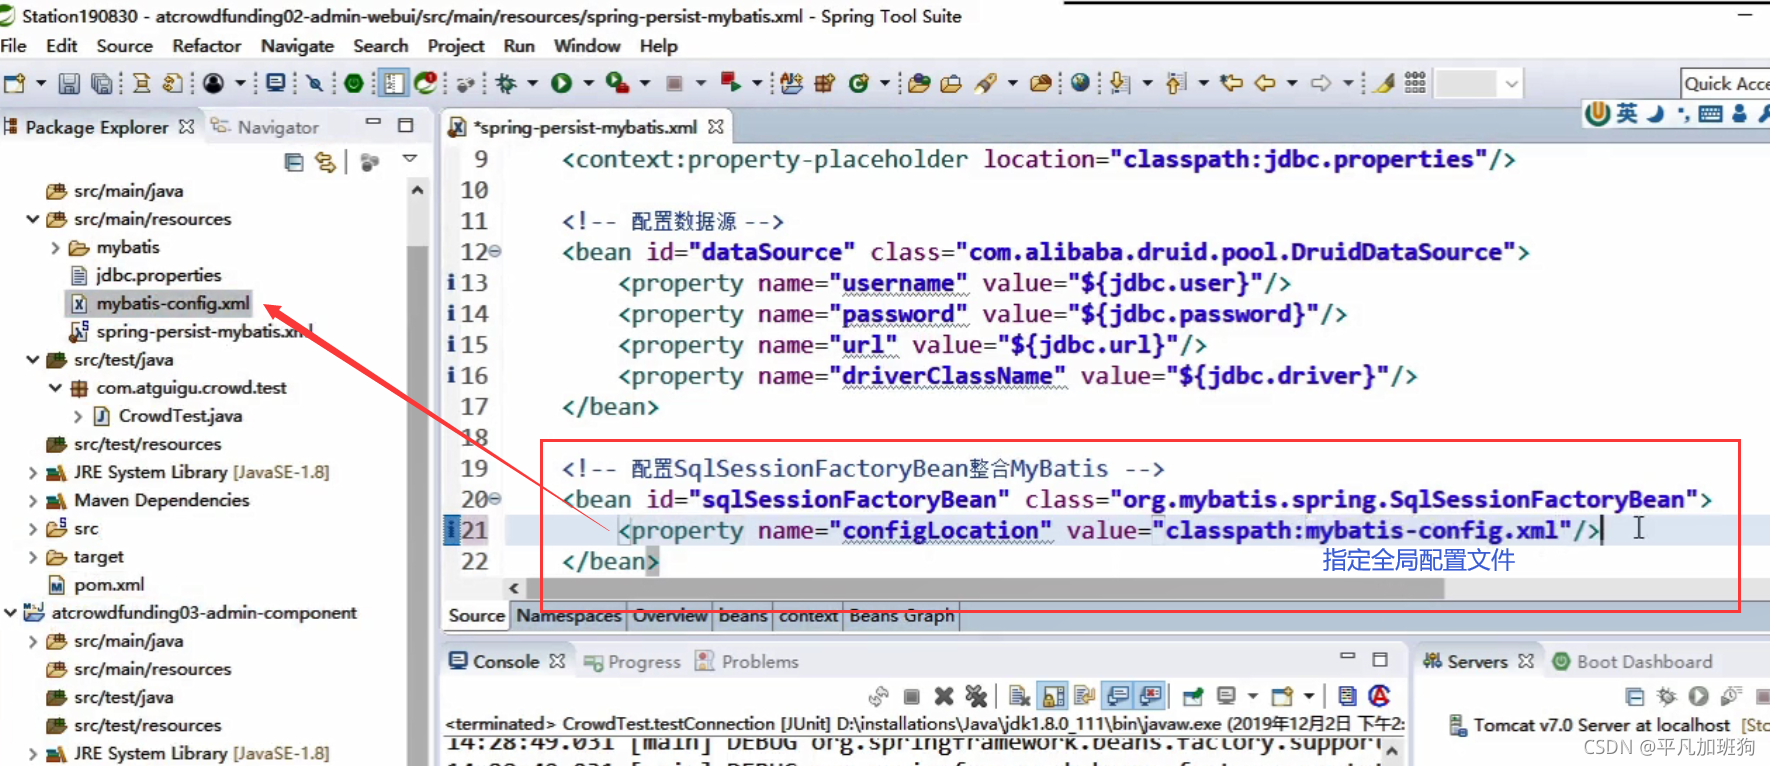Click the Quick Access input field
The image size is (1770, 766).
pos(1725,84)
